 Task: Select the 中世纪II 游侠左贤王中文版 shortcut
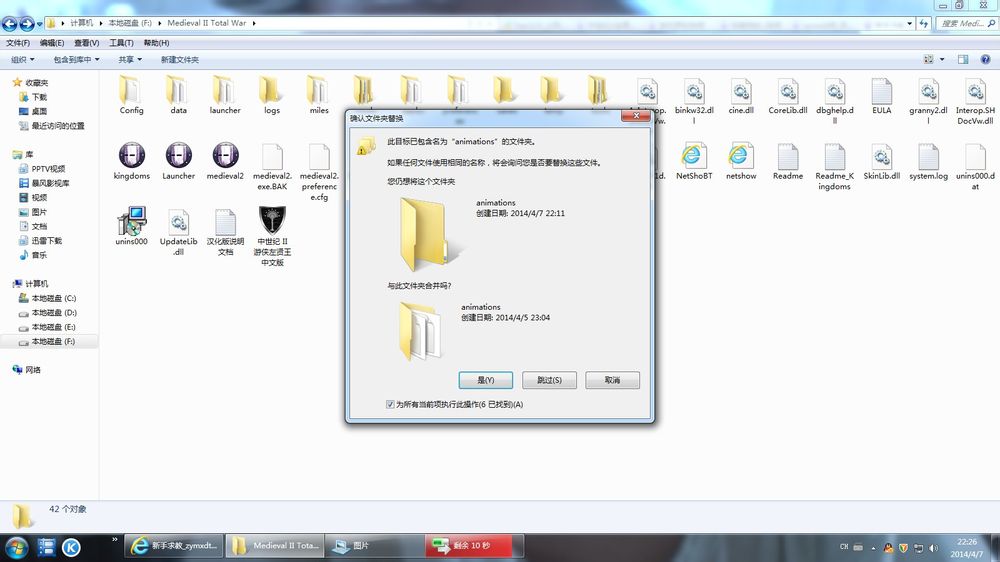[x=272, y=236]
